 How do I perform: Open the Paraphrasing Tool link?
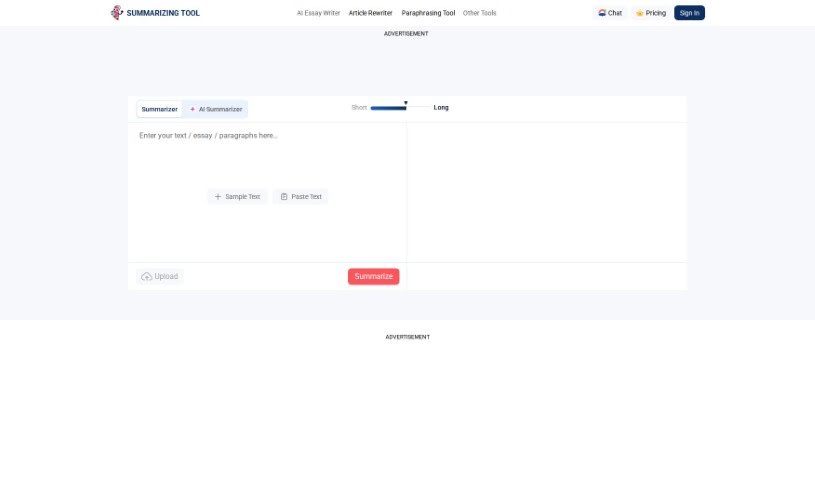coord(428,13)
